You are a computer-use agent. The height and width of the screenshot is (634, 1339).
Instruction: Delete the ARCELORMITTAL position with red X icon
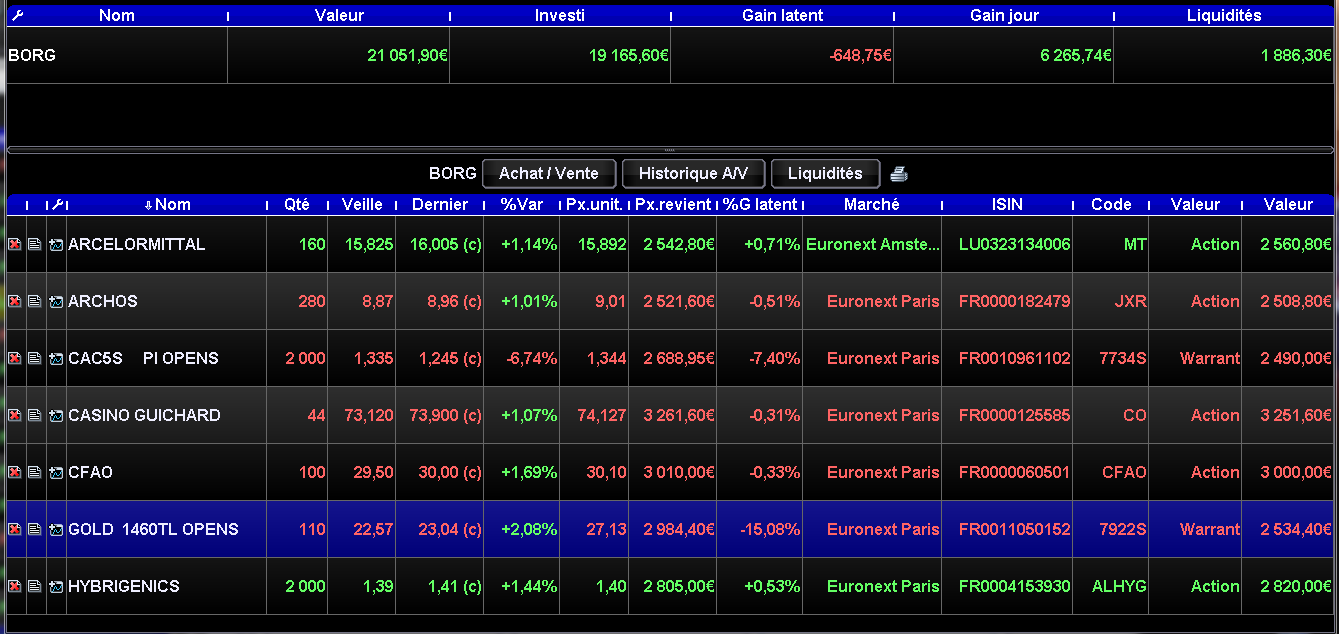pos(15,245)
